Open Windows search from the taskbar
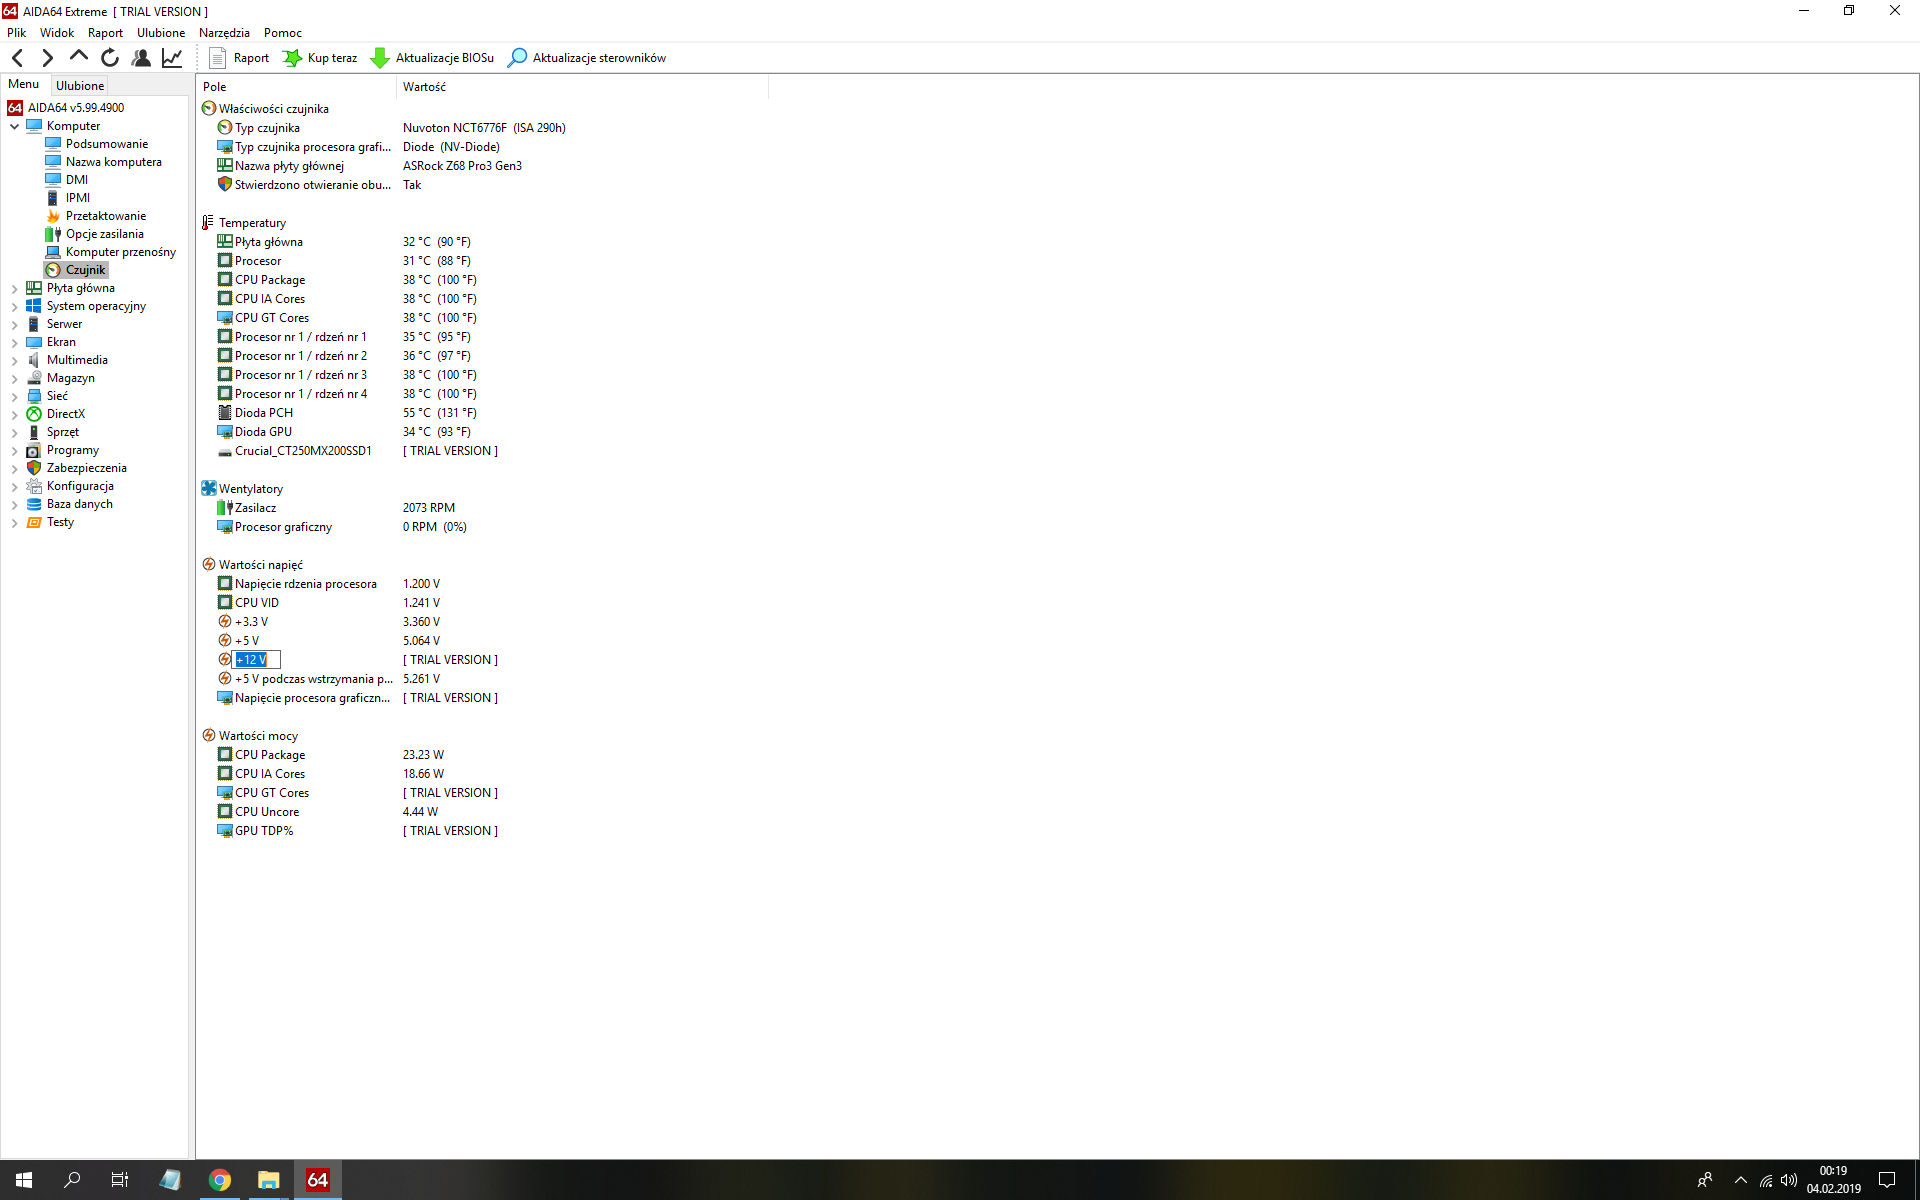This screenshot has width=1920, height=1200. tap(72, 1180)
